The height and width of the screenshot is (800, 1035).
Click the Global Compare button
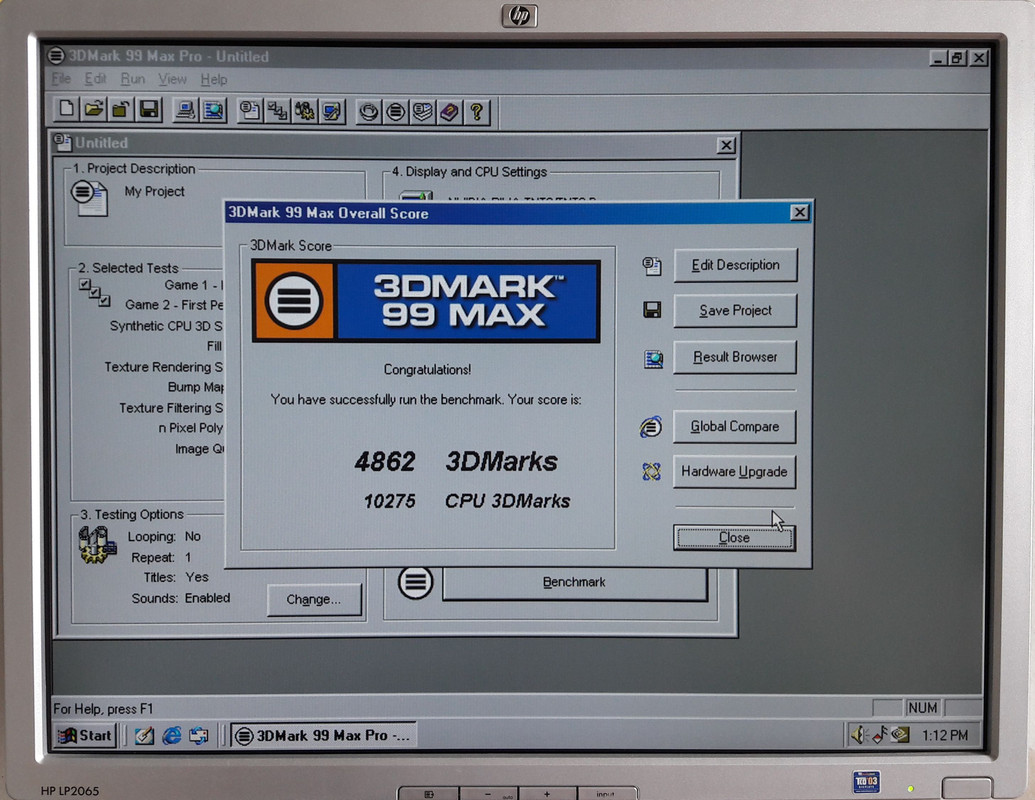coord(734,426)
